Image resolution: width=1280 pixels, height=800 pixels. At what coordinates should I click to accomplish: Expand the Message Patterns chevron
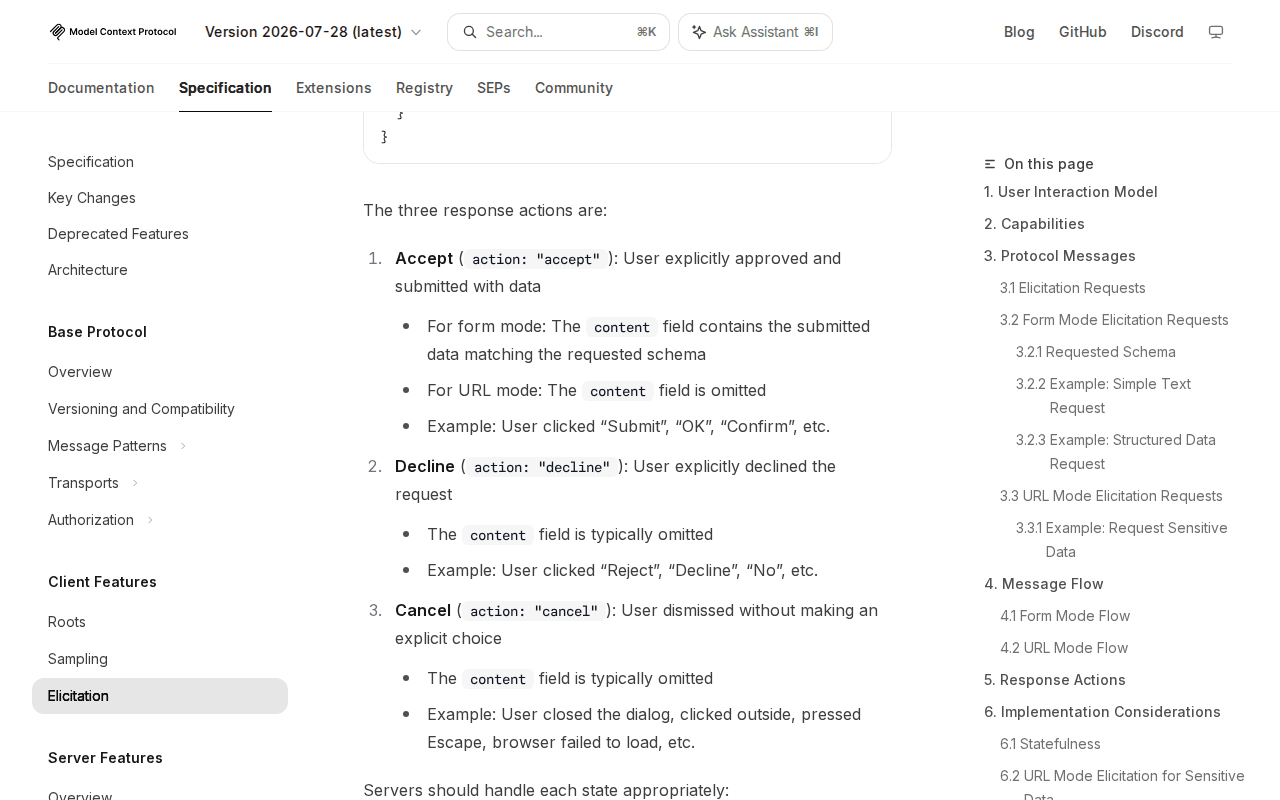[x=183, y=446]
